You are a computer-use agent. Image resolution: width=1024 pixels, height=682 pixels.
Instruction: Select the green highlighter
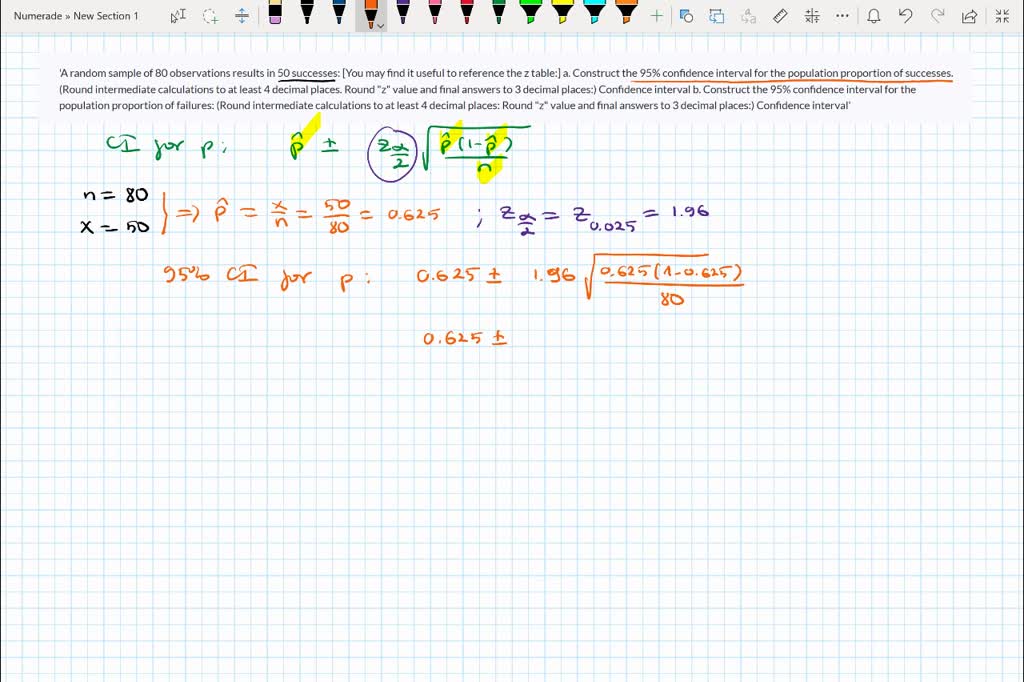point(530,16)
